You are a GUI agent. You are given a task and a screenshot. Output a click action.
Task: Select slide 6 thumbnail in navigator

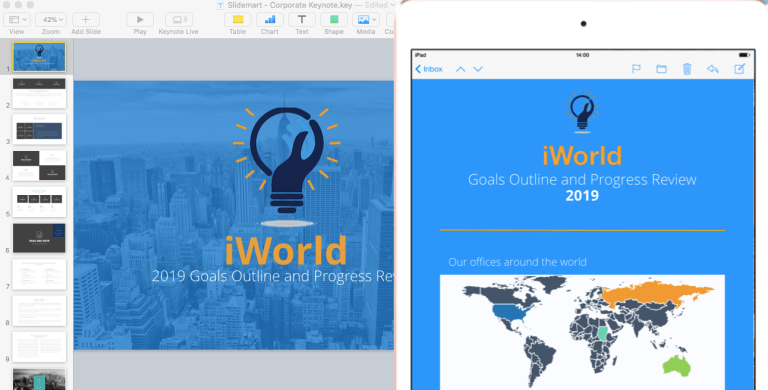tap(39, 239)
